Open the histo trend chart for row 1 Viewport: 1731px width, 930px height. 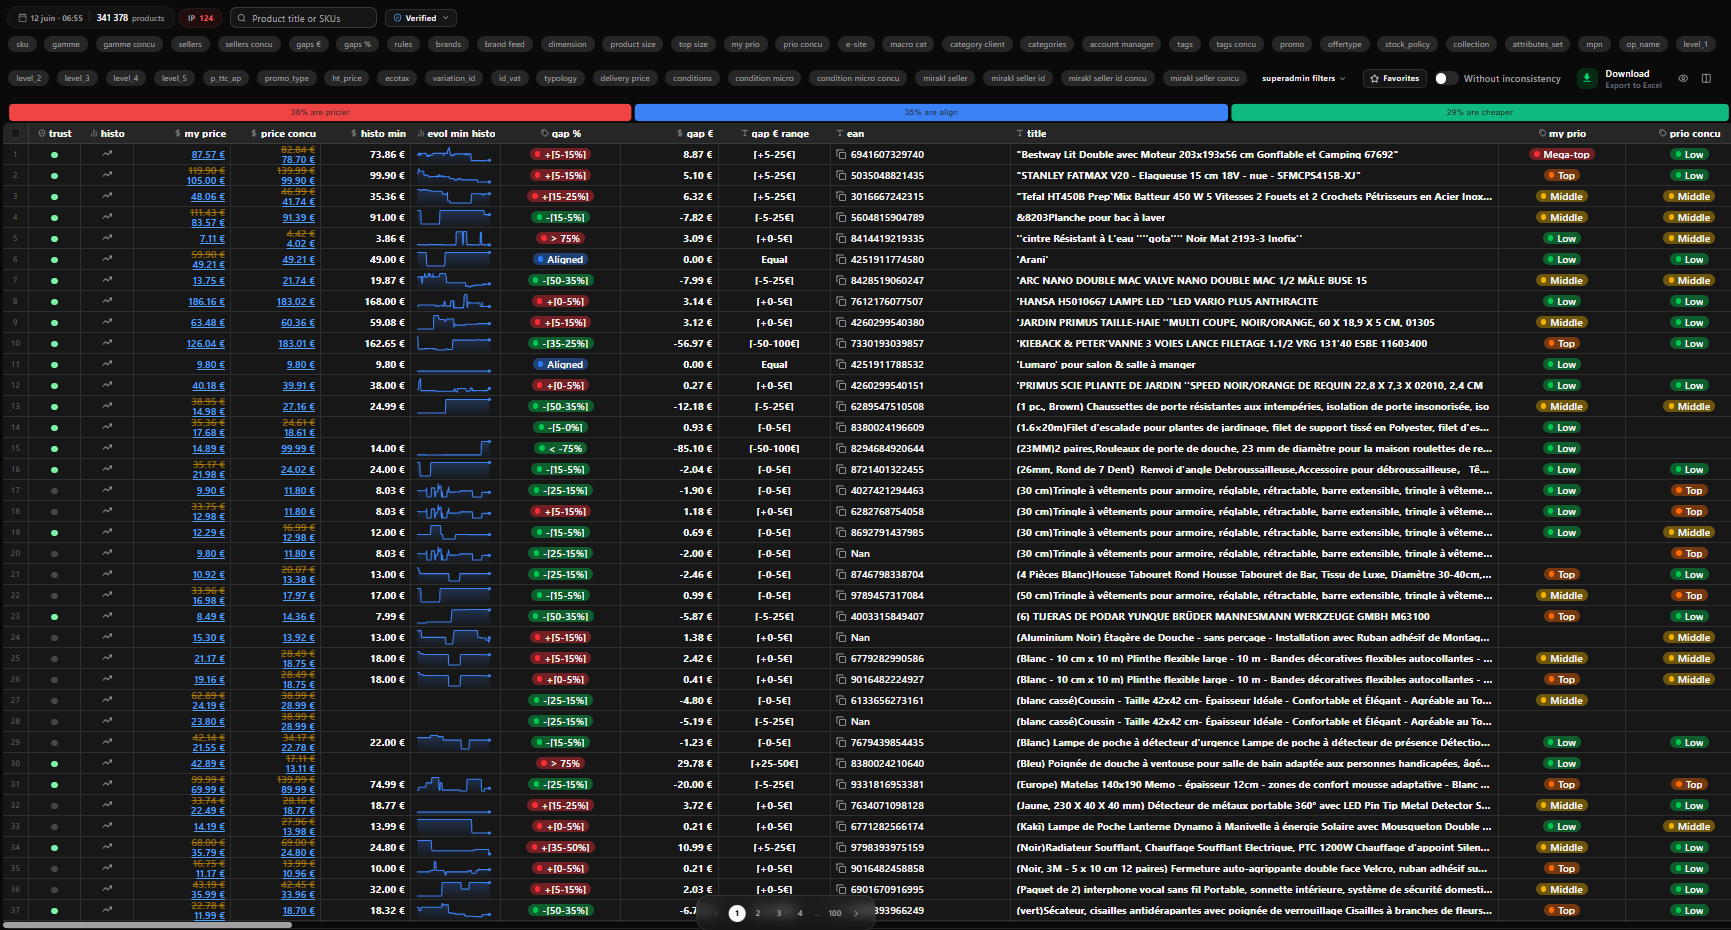107,154
